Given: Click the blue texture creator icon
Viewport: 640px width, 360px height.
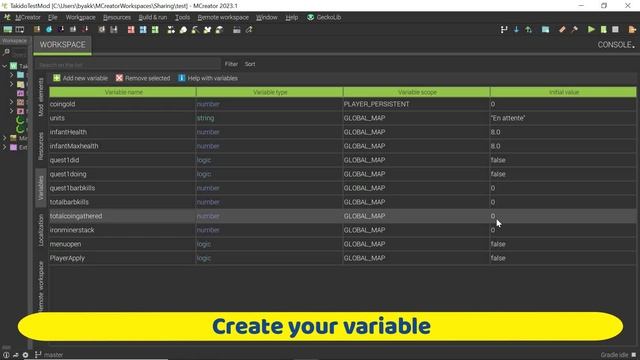Looking at the screenshot, I should coord(143,29).
